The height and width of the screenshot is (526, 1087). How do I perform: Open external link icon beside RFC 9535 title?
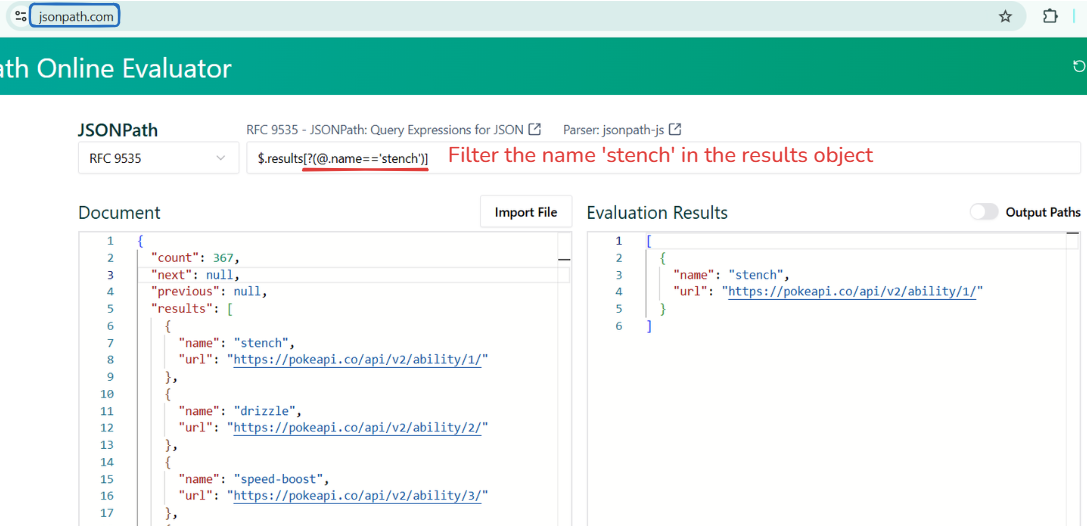point(535,129)
